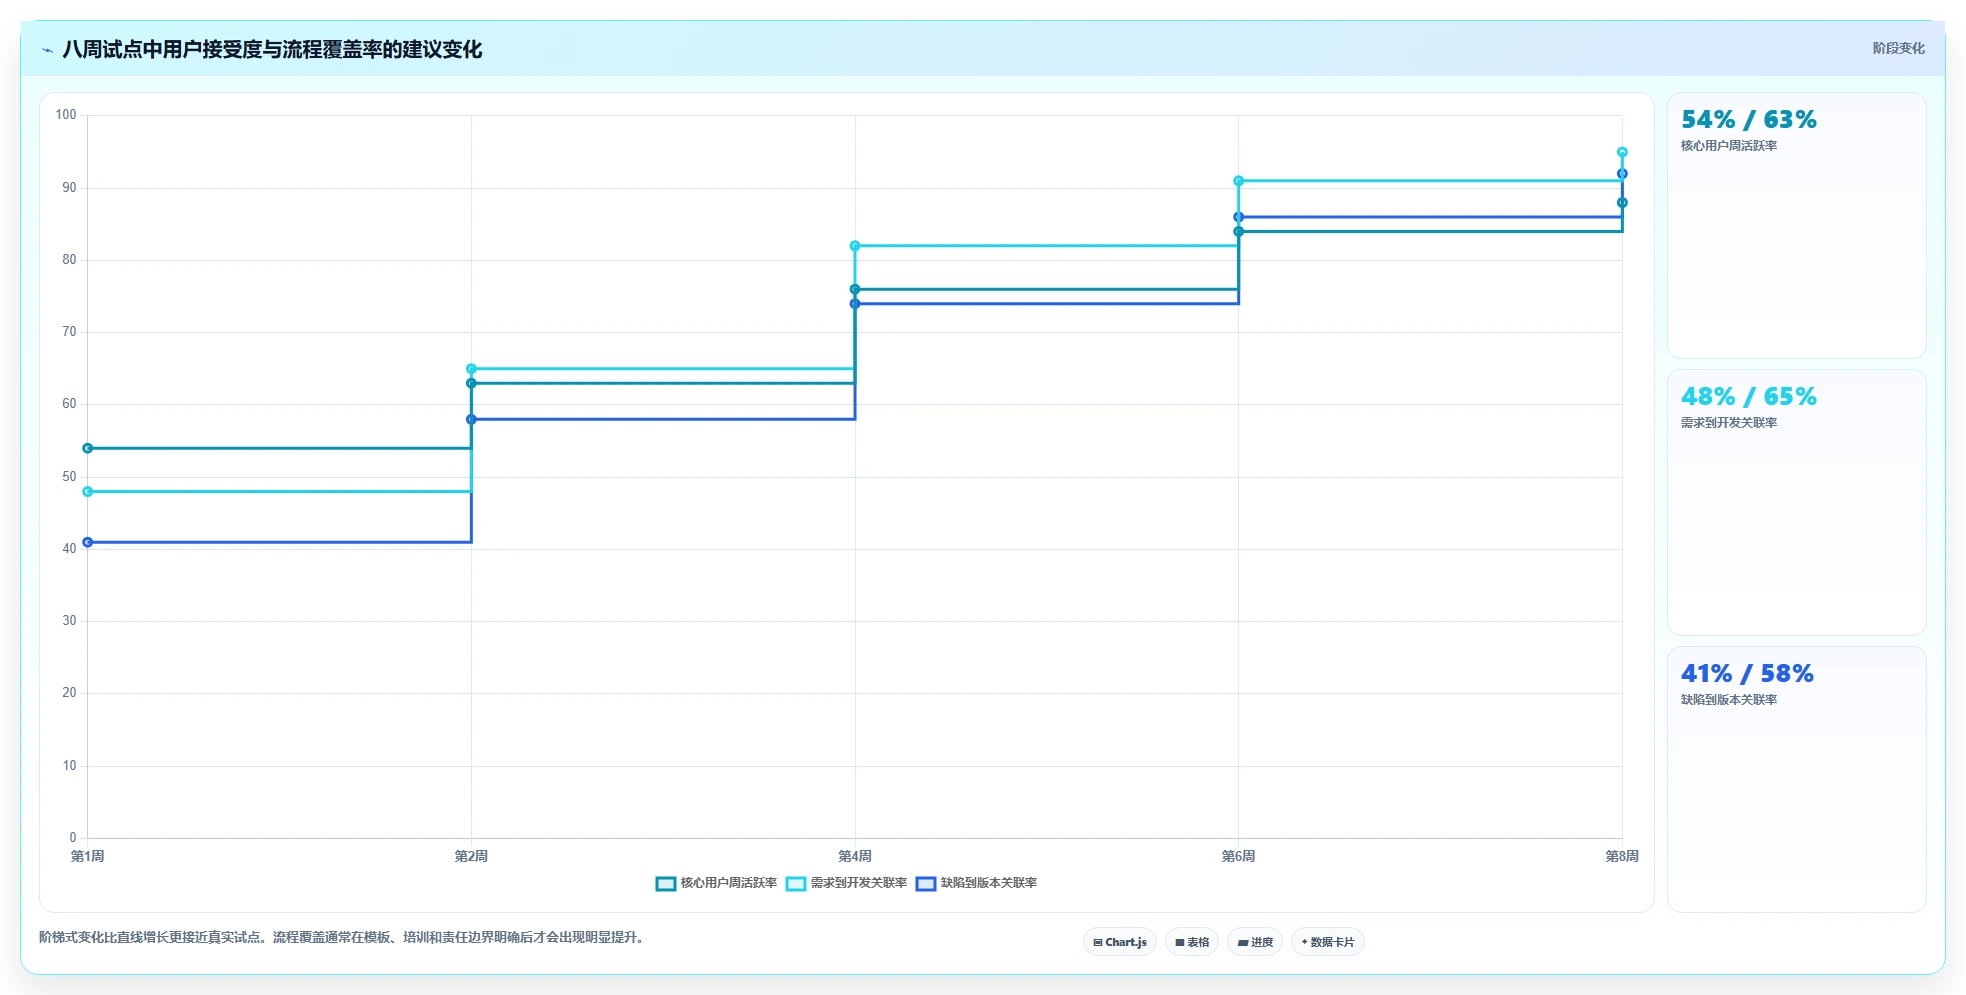This screenshot has height=995, width=1966.
Task: Select 核心用户周活跃率 point at 第8周 (88)
Action: (x=1622, y=203)
